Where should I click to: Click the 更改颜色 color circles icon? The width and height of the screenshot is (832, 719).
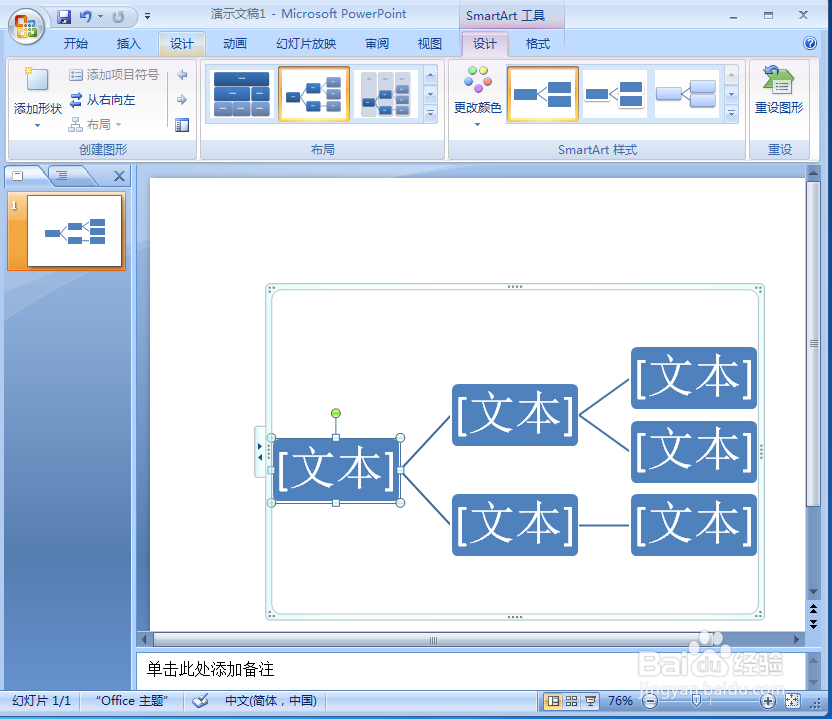point(478,80)
